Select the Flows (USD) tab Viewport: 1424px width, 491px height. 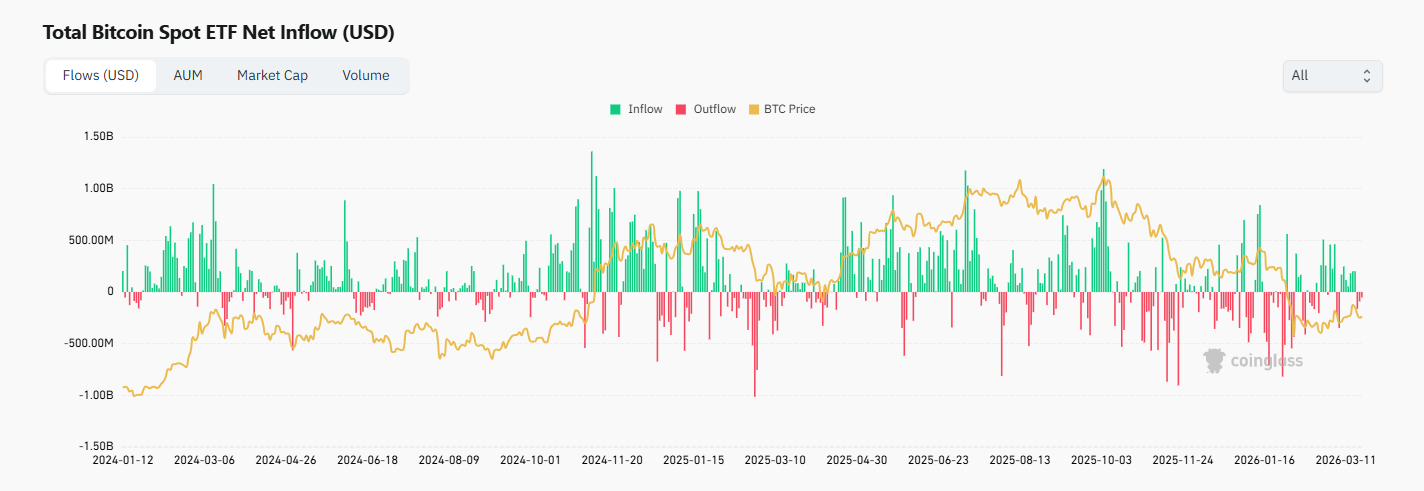click(x=101, y=75)
